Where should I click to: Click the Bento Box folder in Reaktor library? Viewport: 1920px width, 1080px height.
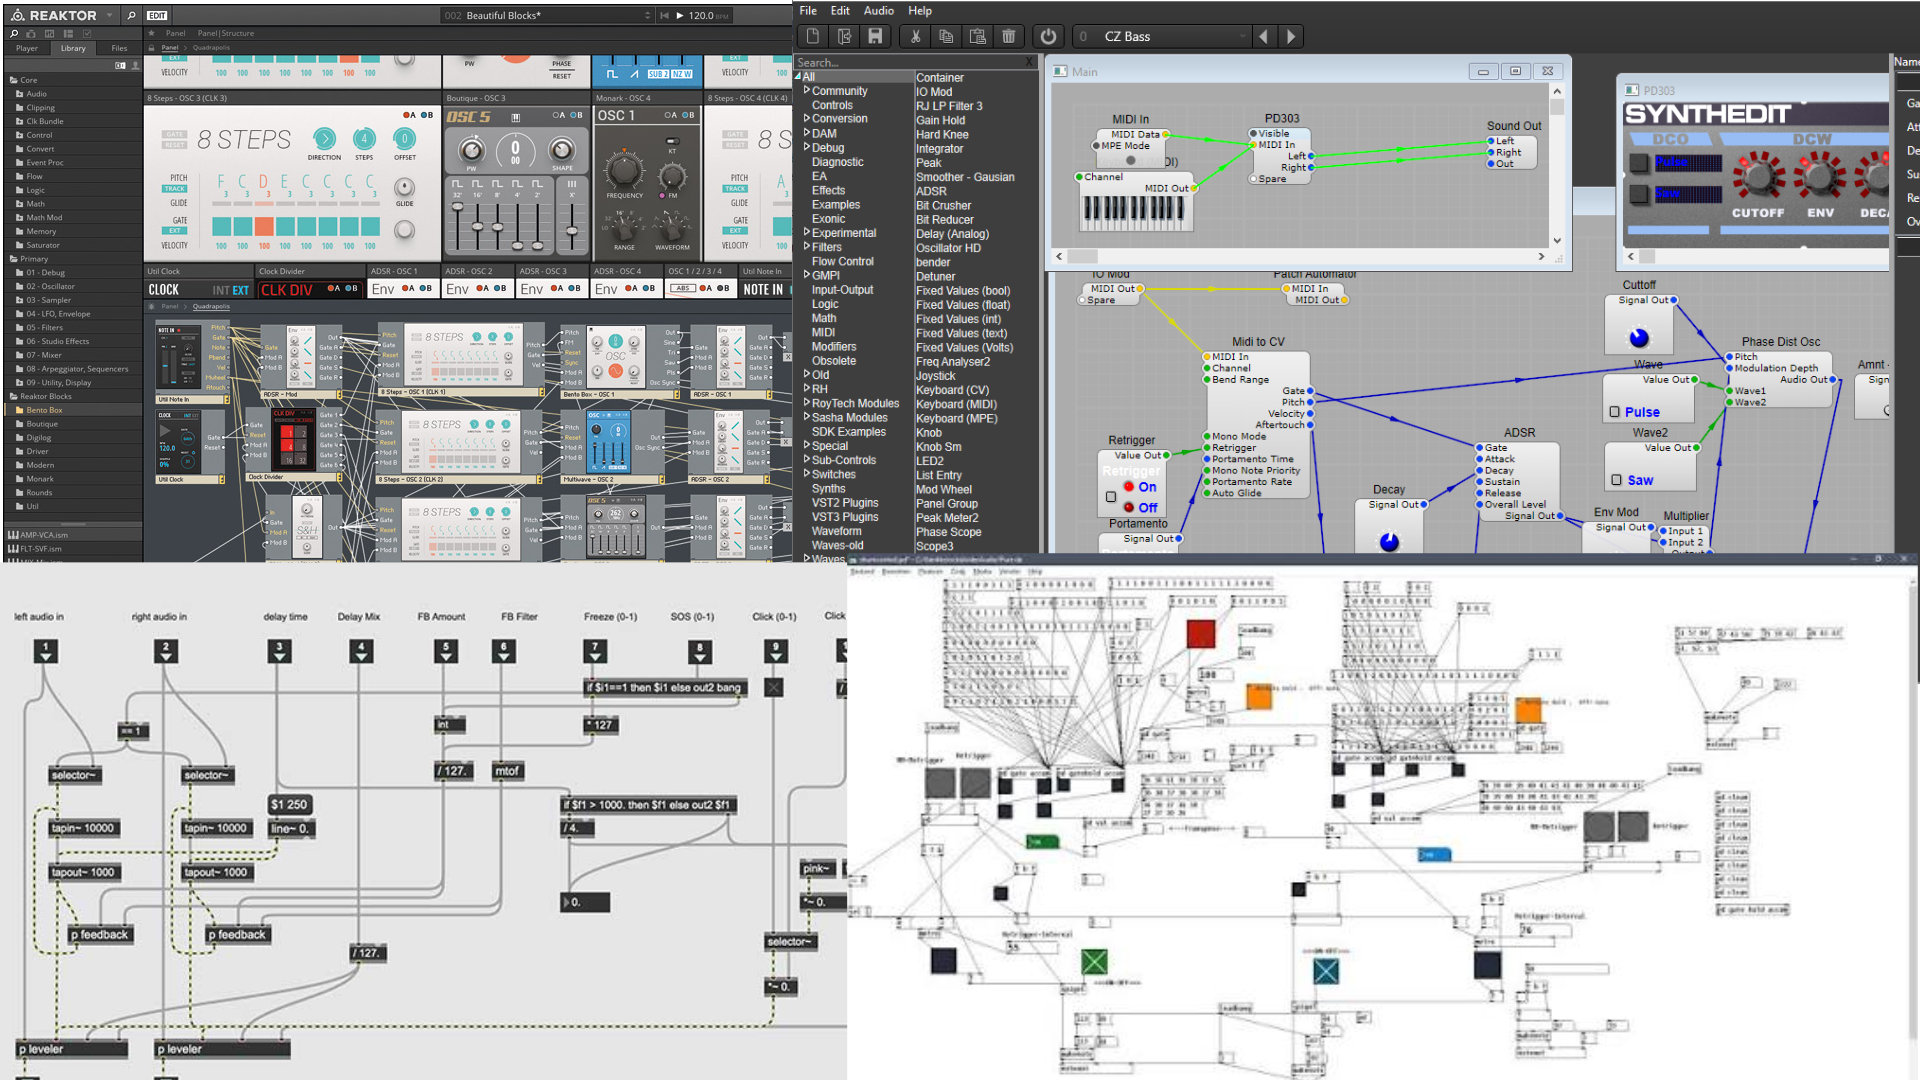(44, 410)
